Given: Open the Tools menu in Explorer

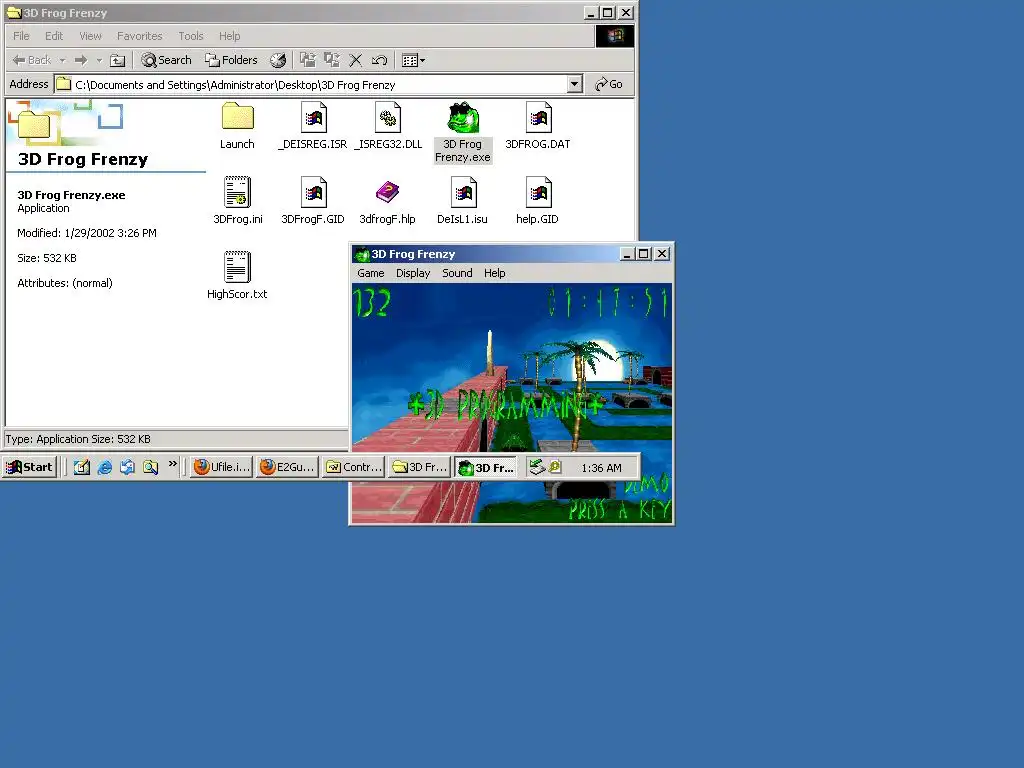Looking at the screenshot, I should pyautogui.click(x=191, y=36).
